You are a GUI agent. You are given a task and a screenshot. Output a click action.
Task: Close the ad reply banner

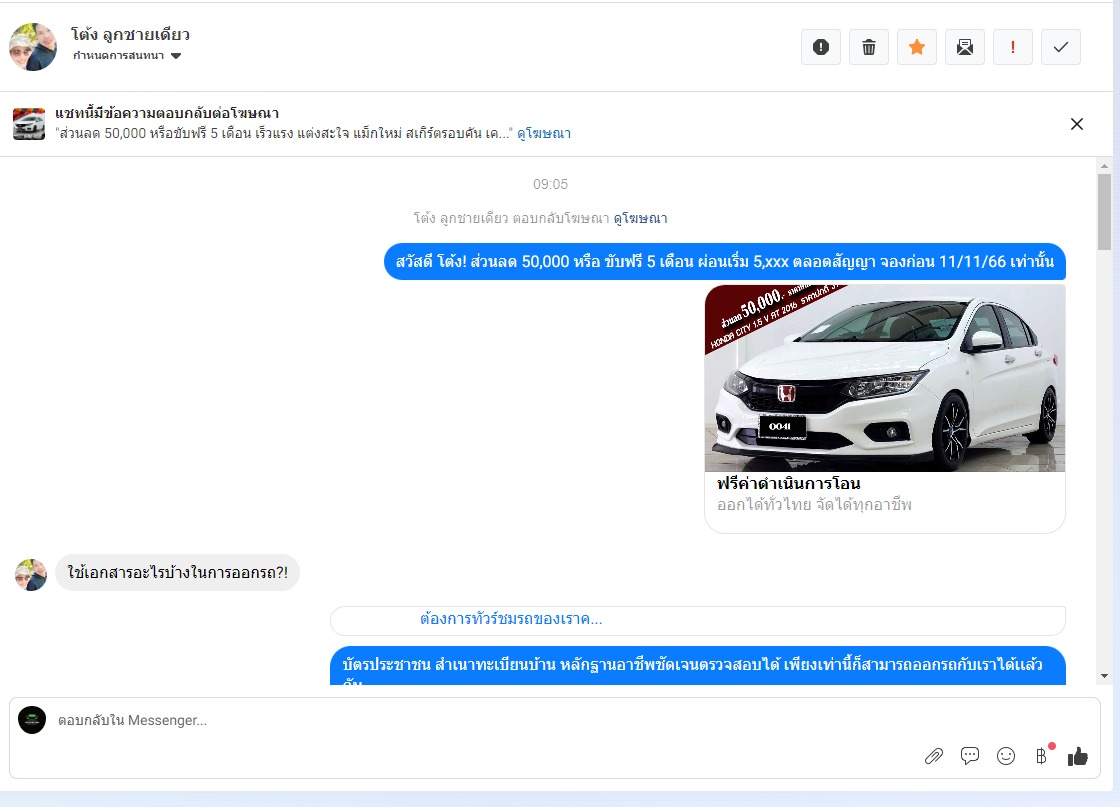point(1076,124)
